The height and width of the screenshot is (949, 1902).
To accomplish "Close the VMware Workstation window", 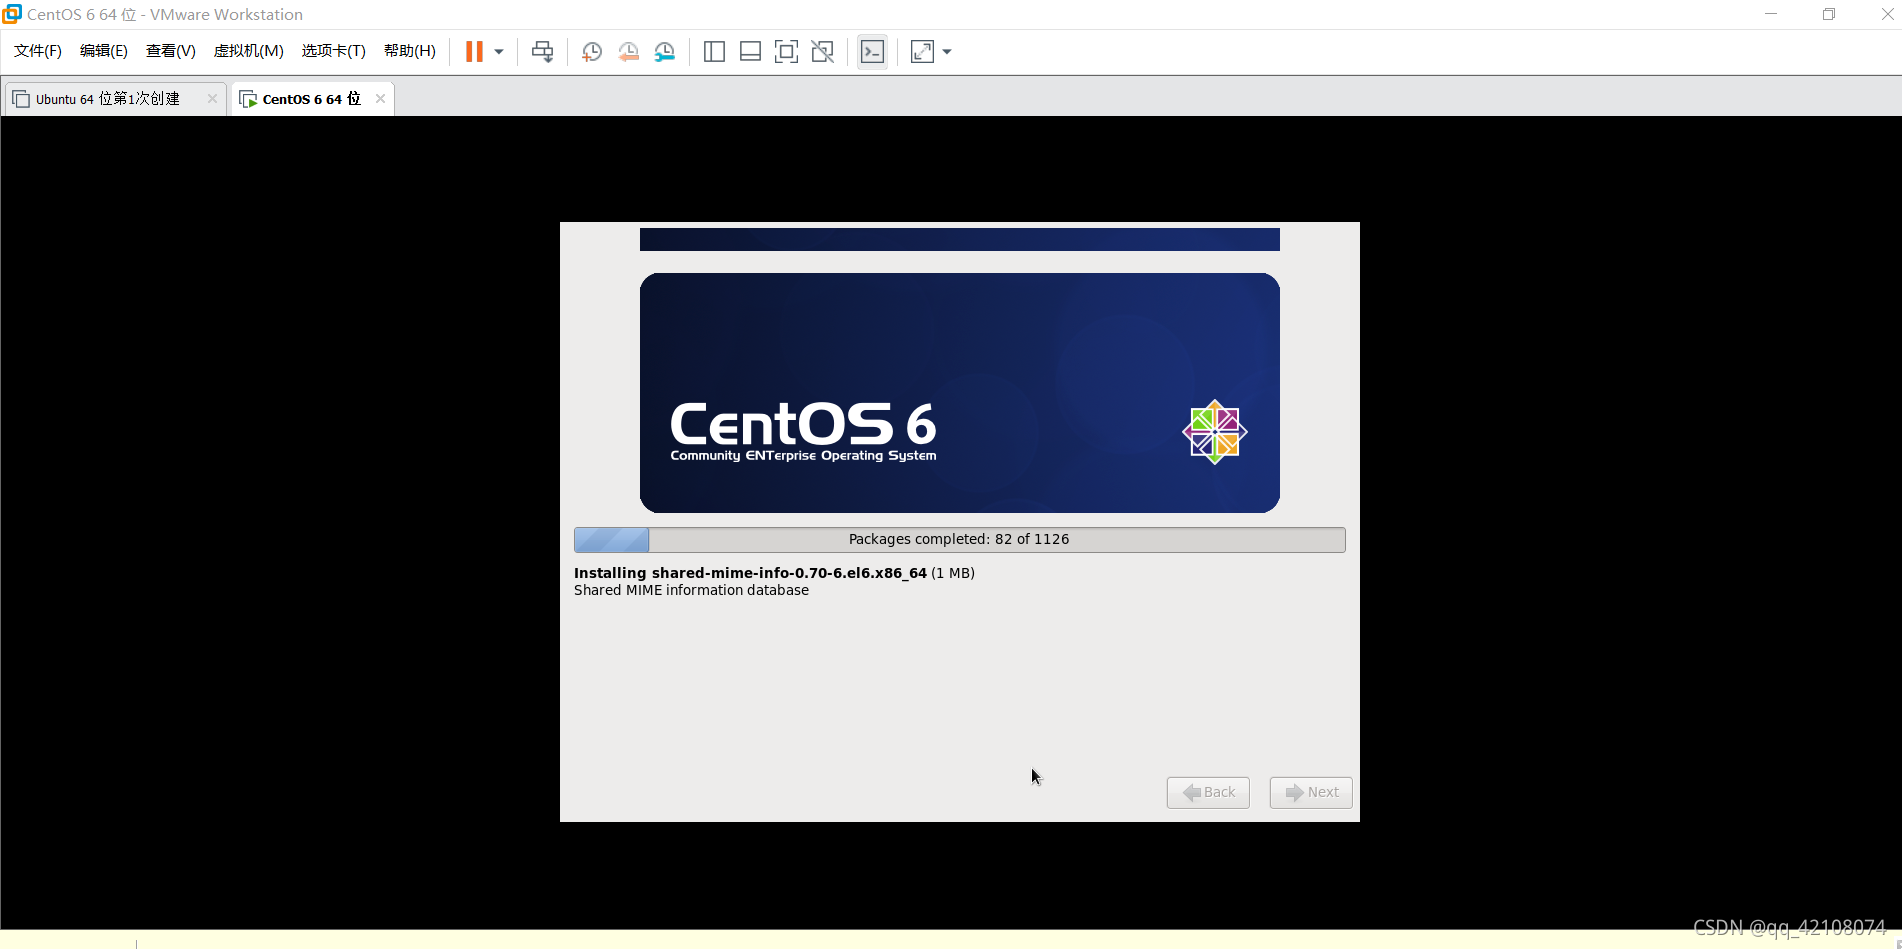I will coord(1887,14).
